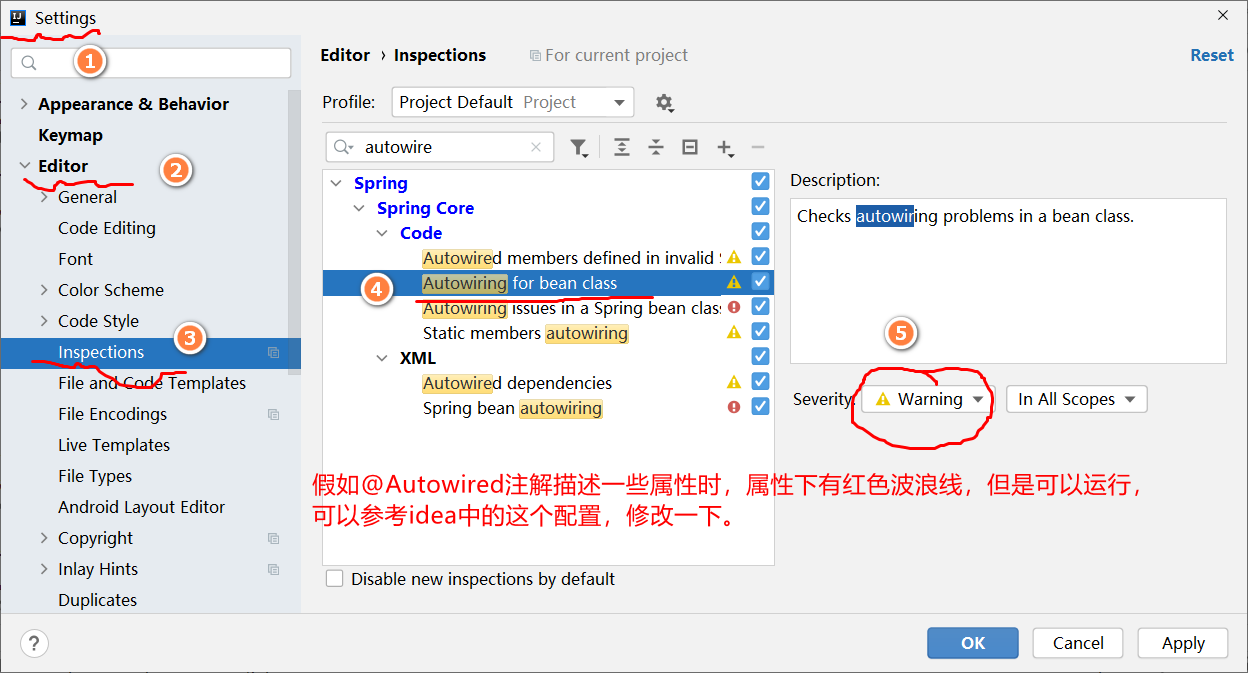Enable Disable new inspections by default
The width and height of the screenshot is (1248, 673).
click(334, 579)
